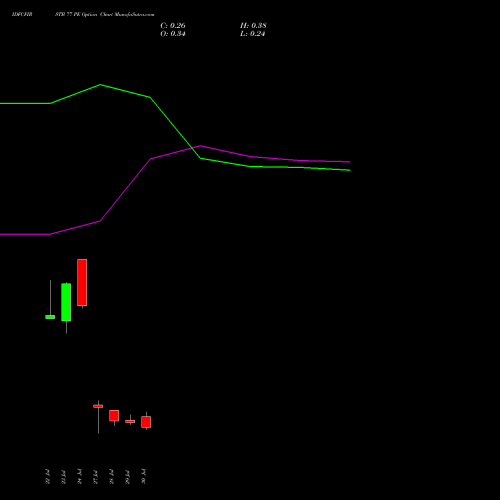Select the tall green candlestick for 23 Jul
500x500 pixels.
66,302
